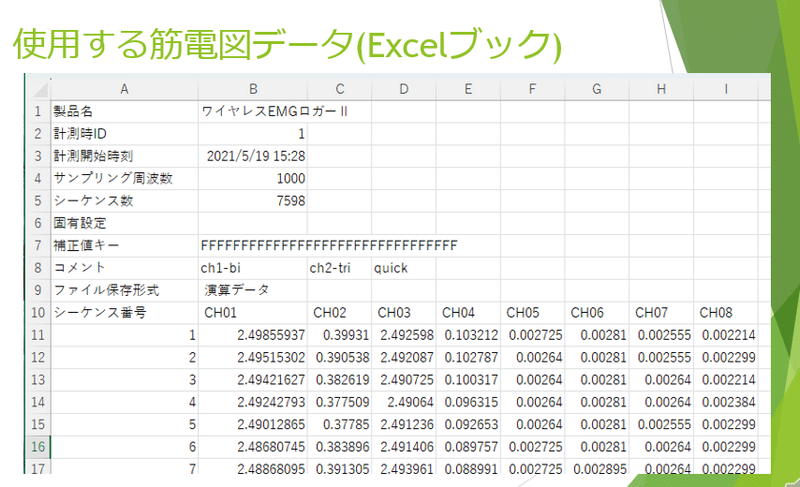Viewport: 800px width, 487px height.
Task: Click value 0.39931 in CH02
Action: click(x=340, y=335)
